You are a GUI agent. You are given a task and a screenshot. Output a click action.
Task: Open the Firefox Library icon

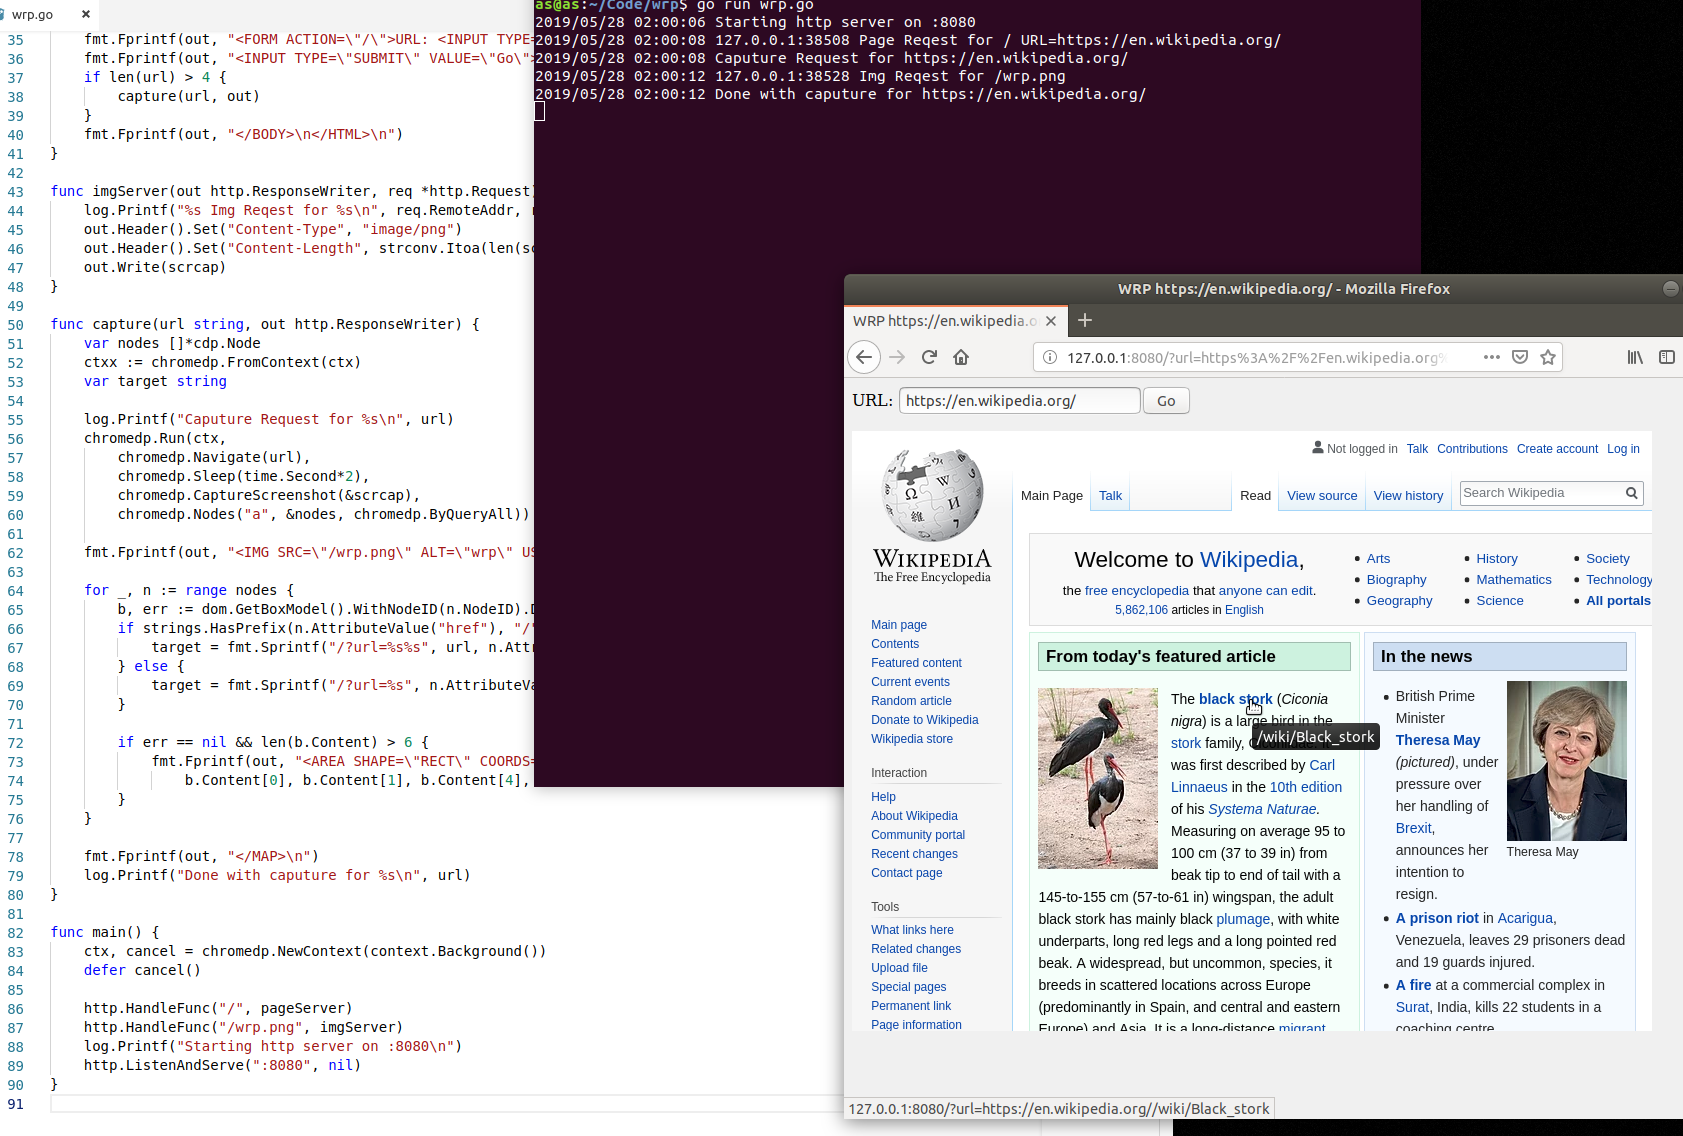tap(1635, 357)
